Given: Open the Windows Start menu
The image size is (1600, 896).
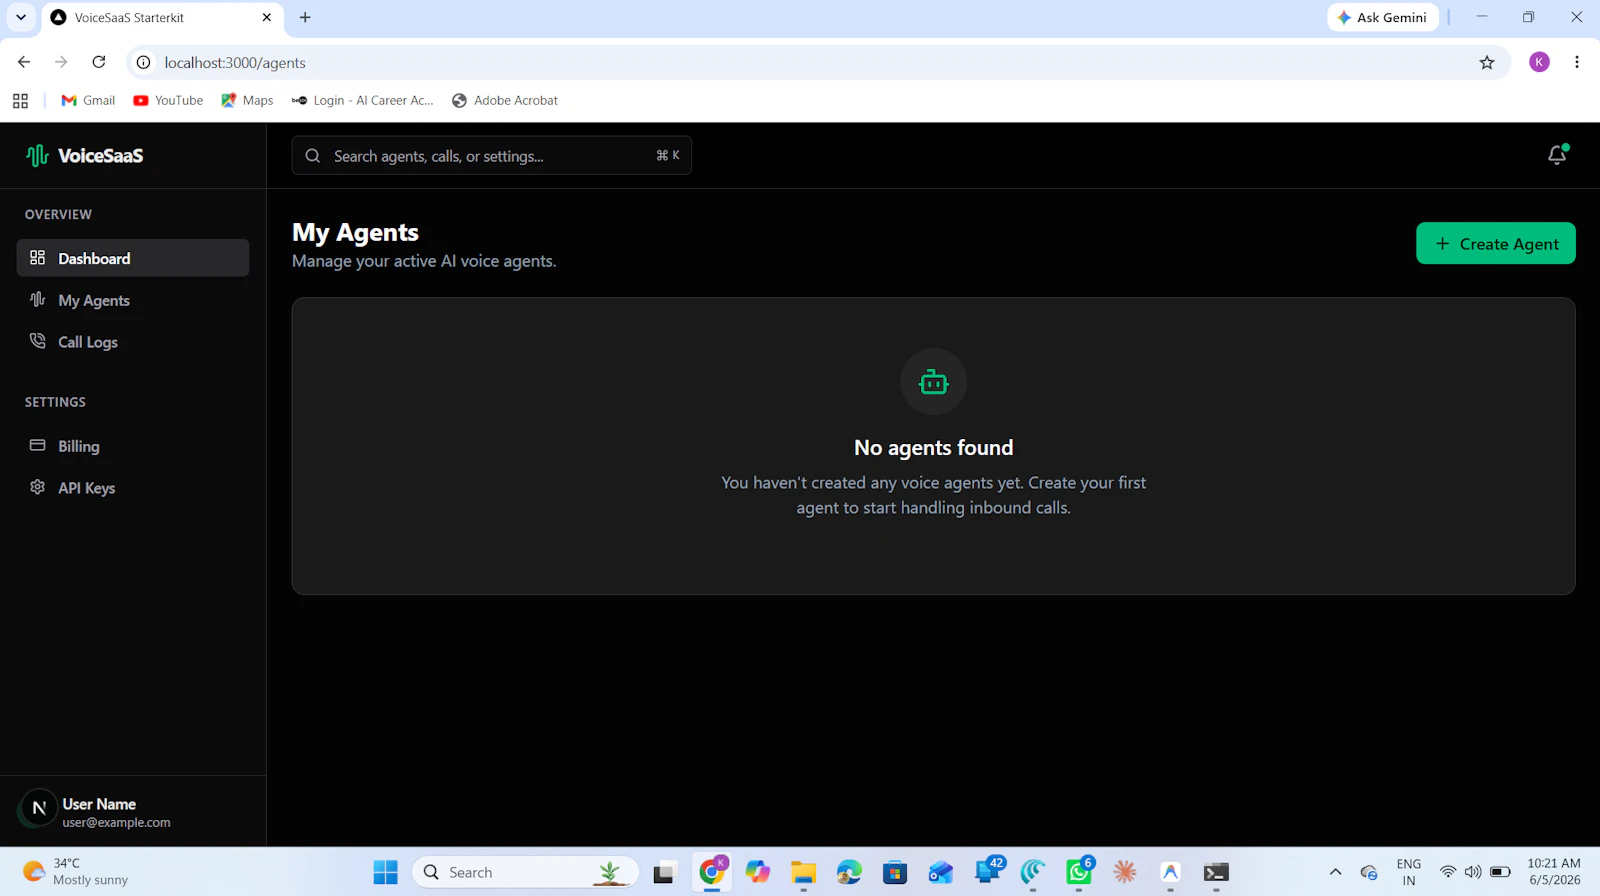Looking at the screenshot, I should click(x=385, y=872).
